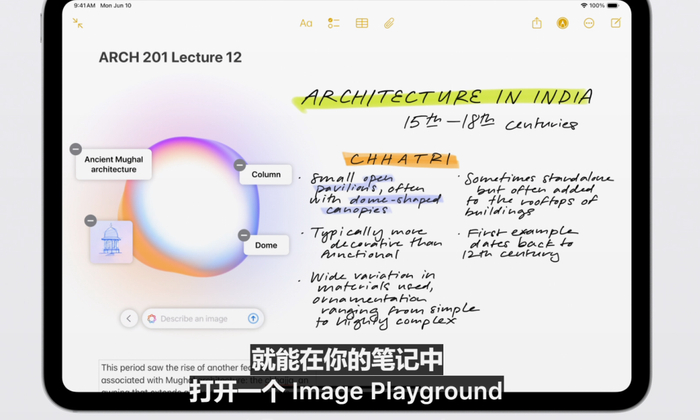This screenshot has height=420, width=700.
Task: Focus the Describe an image field
Action: coord(203,319)
